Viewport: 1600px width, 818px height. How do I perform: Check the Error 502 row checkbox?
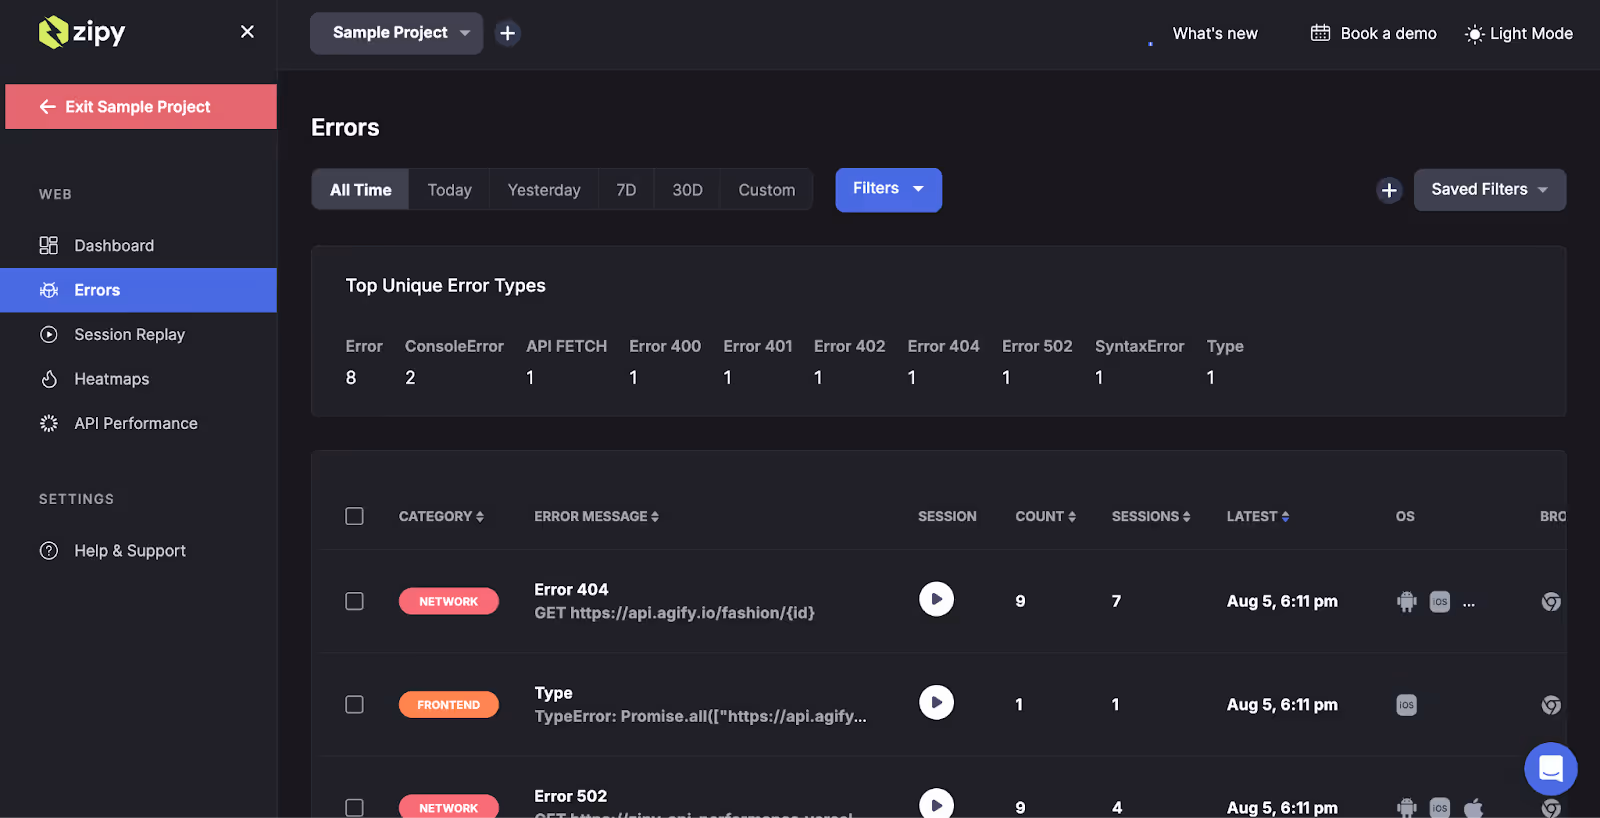coord(354,807)
